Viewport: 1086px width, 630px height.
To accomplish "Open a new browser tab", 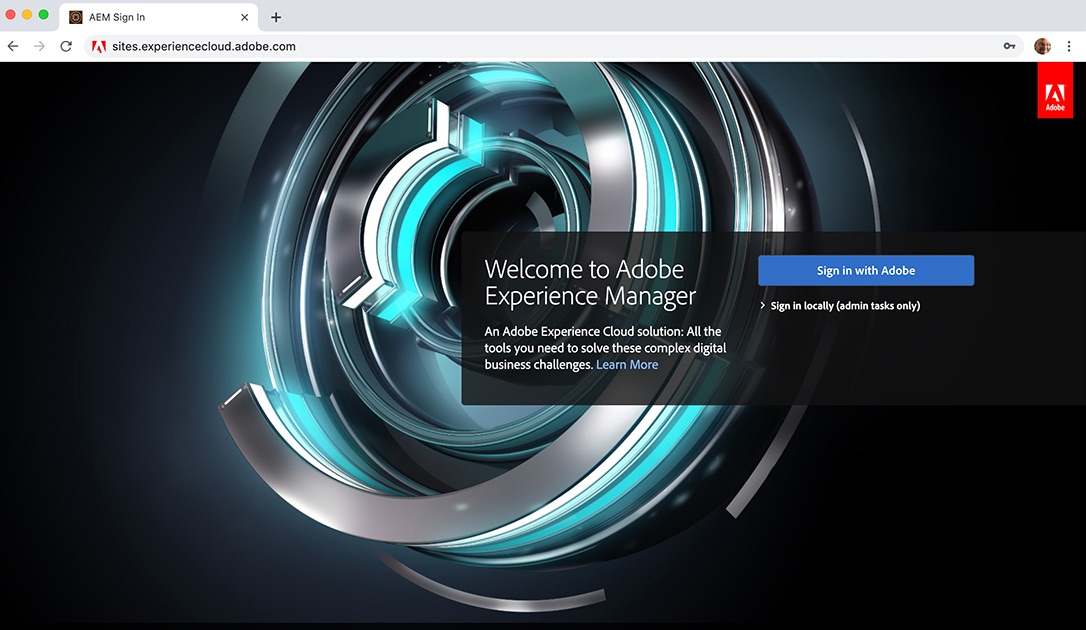I will 276,17.
